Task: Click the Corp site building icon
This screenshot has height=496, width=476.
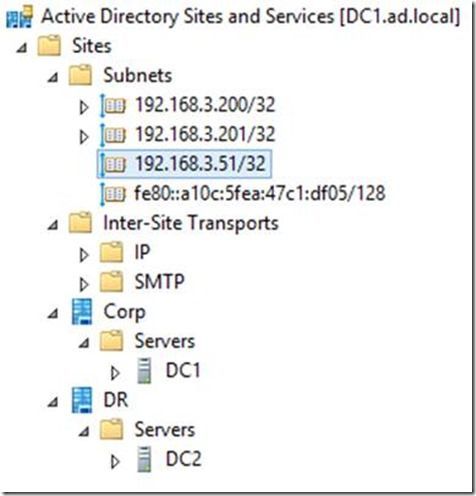Action: coord(82,312)
